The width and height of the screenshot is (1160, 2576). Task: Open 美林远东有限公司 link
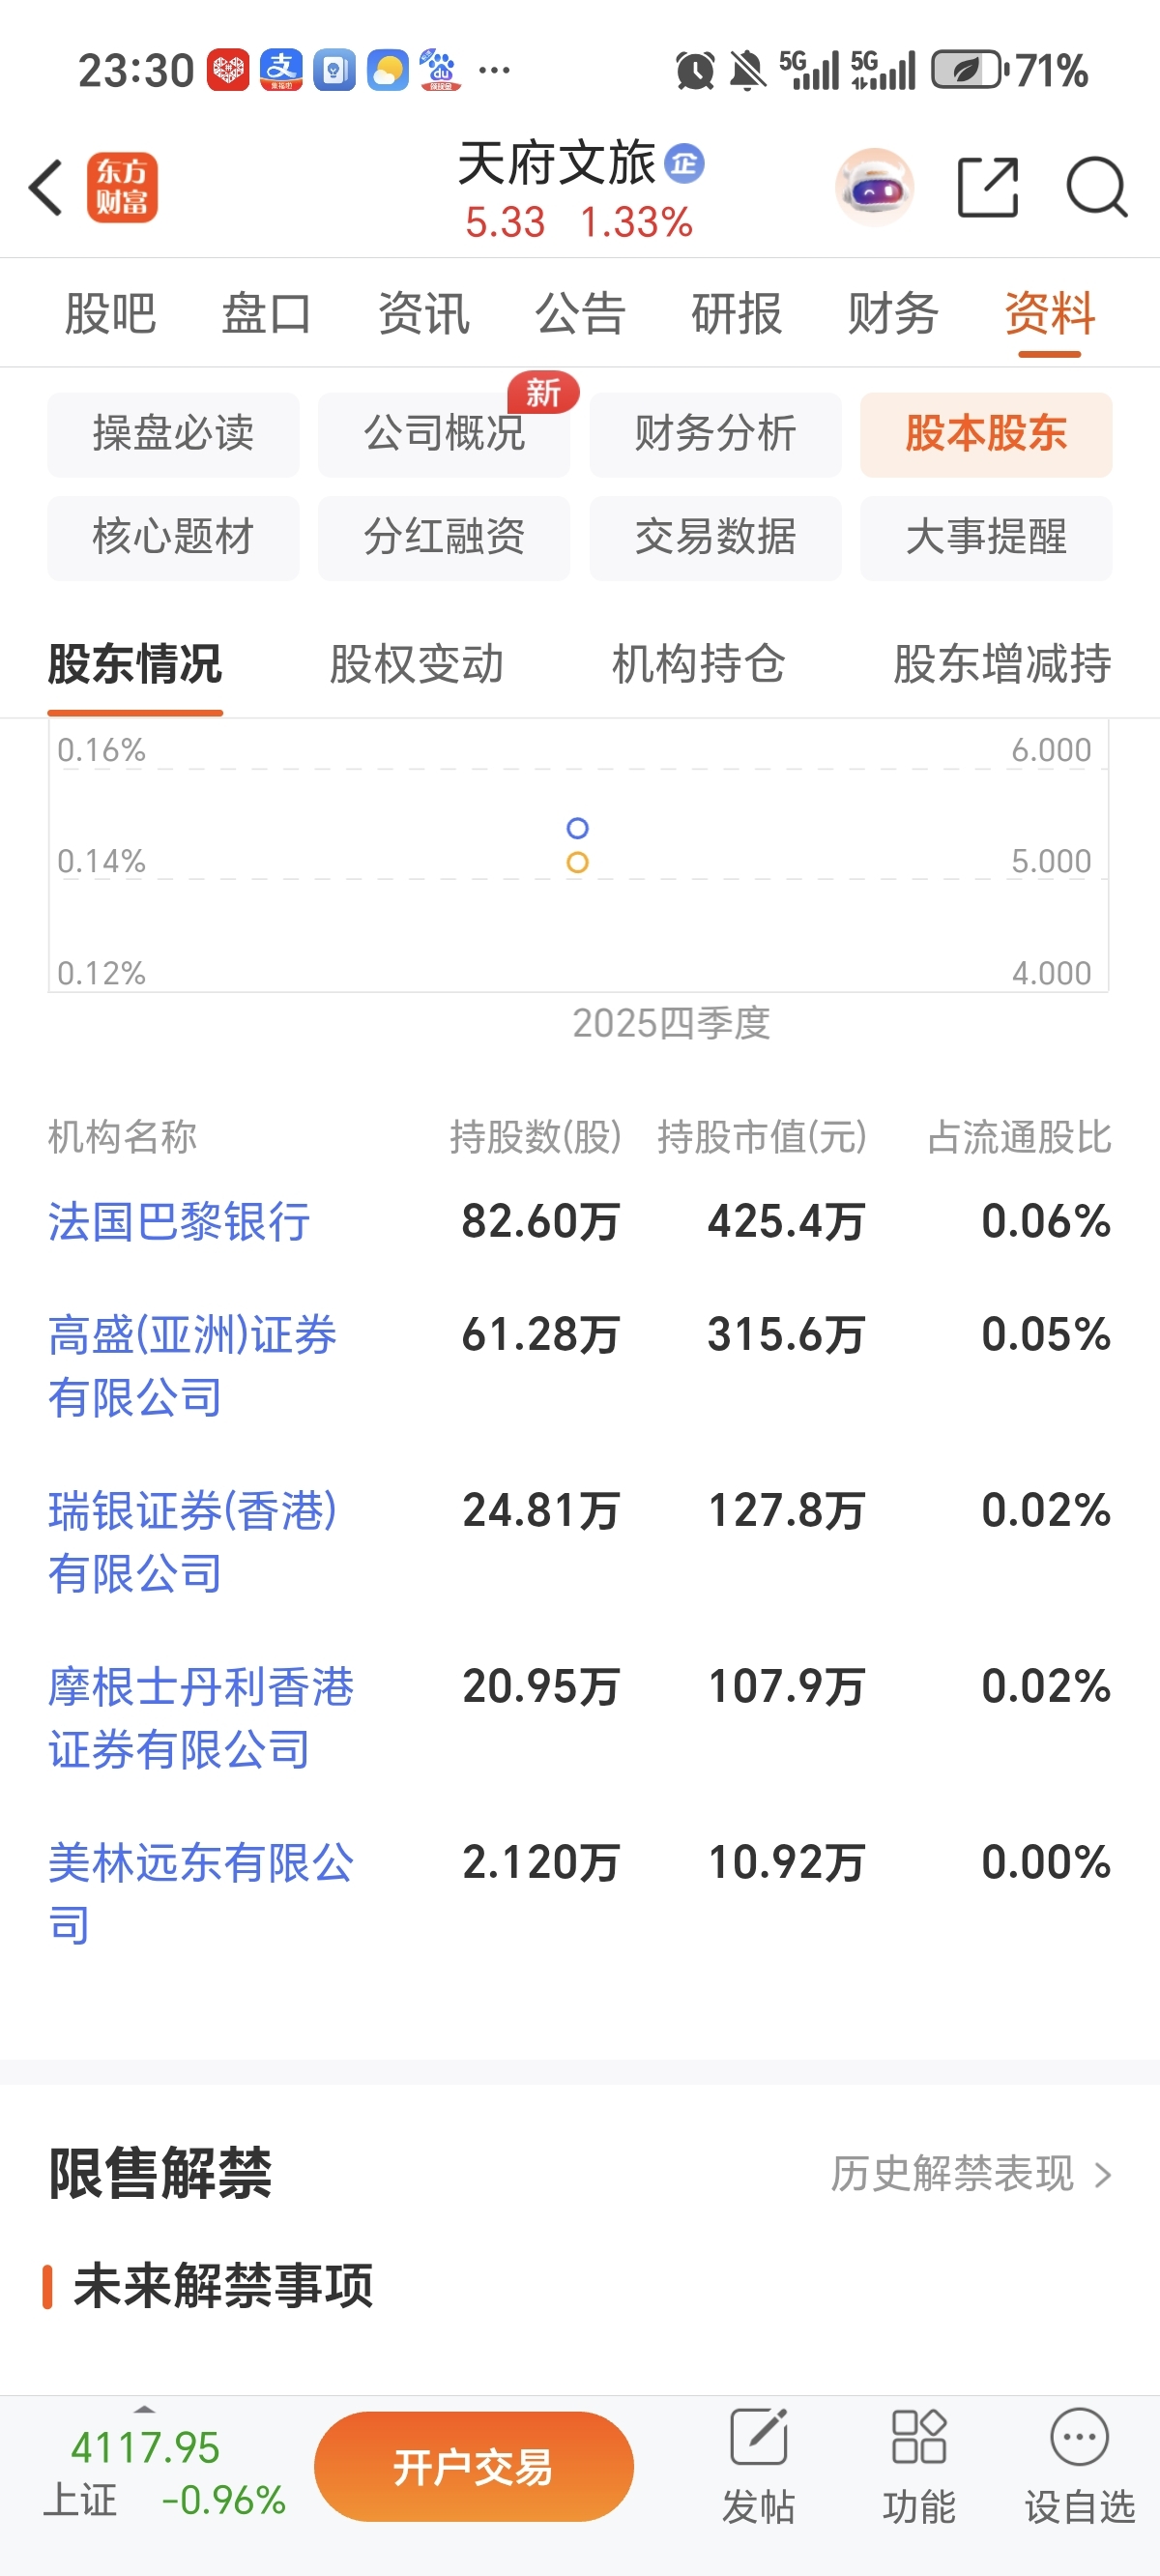coord(201,1894)
